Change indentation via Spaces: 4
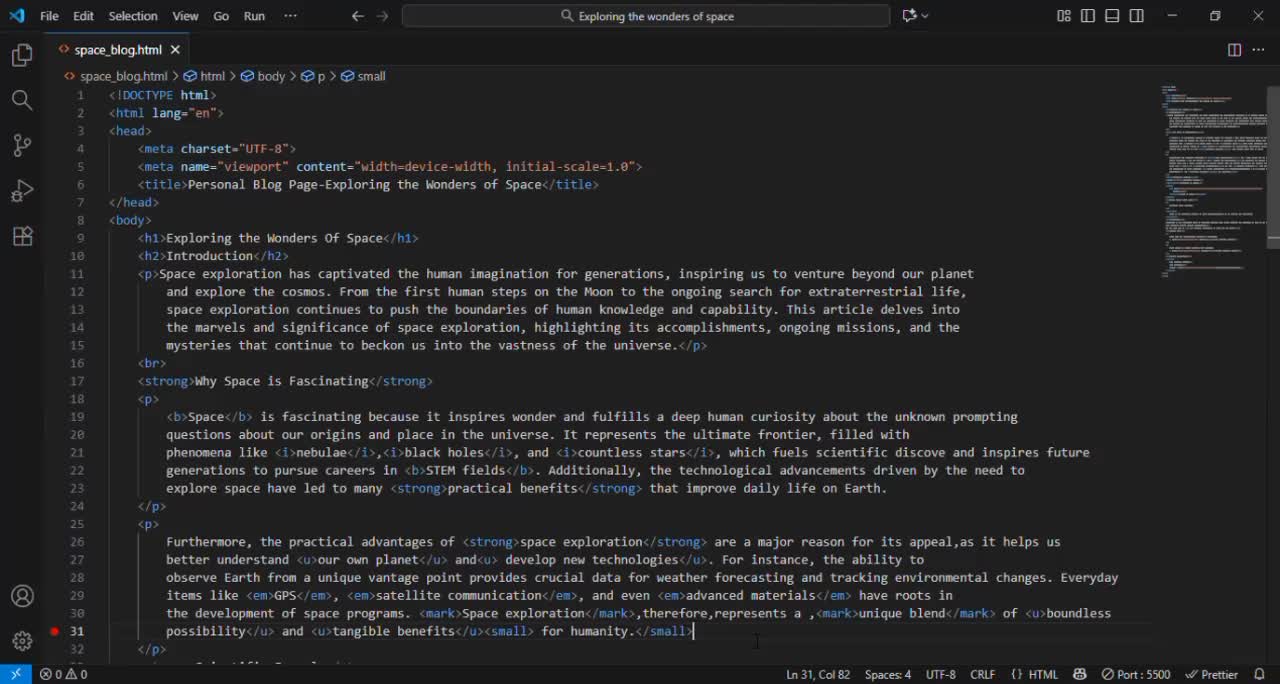Viewport: 1280px width, 684px height. coord(888,674)
